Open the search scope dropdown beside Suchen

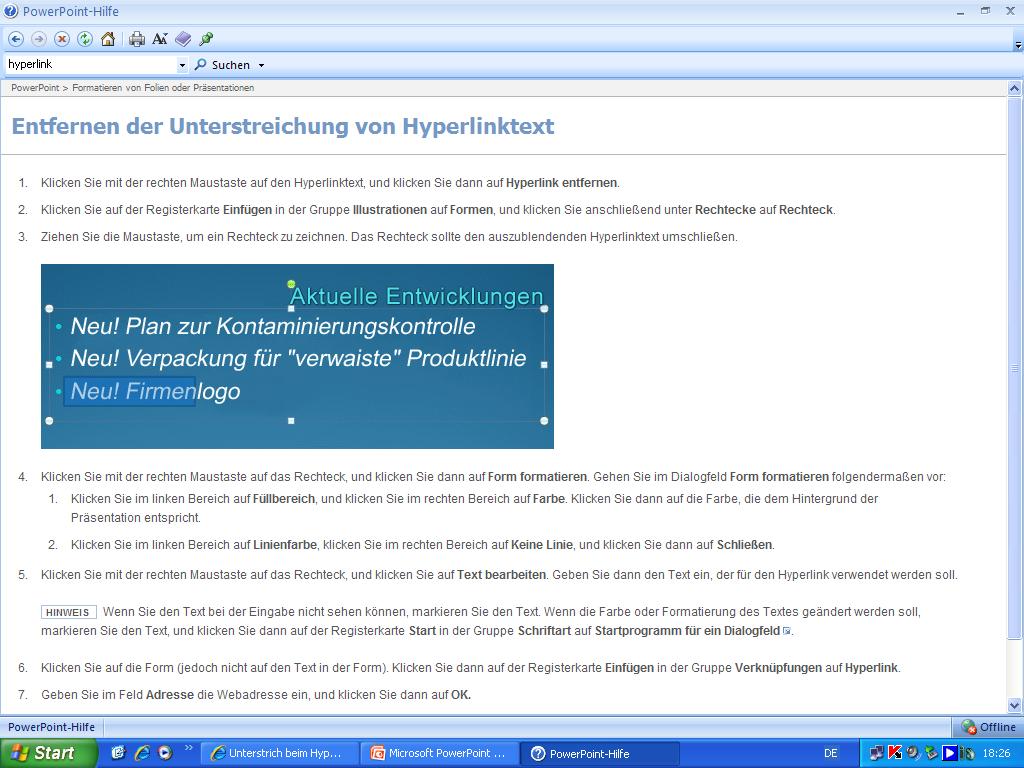point(261,65)
